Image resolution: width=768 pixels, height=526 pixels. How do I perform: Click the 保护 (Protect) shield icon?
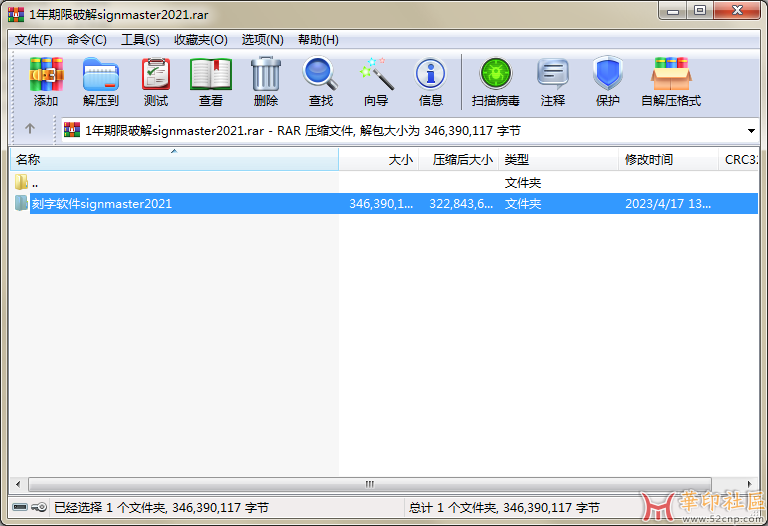point(607,74)
